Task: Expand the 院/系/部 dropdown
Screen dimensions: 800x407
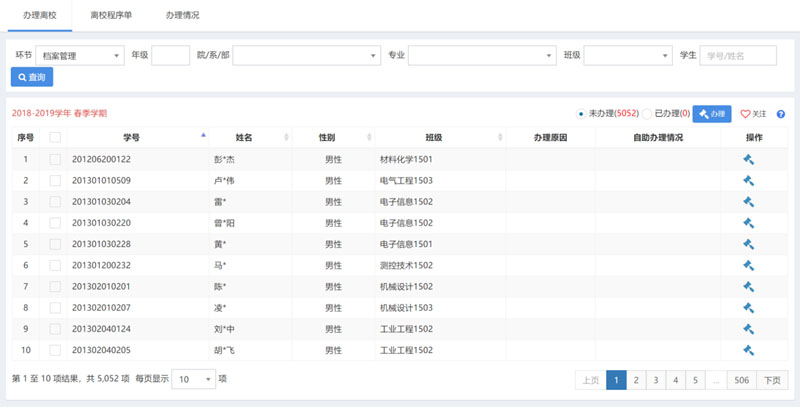Action: (x=307, y=55)
